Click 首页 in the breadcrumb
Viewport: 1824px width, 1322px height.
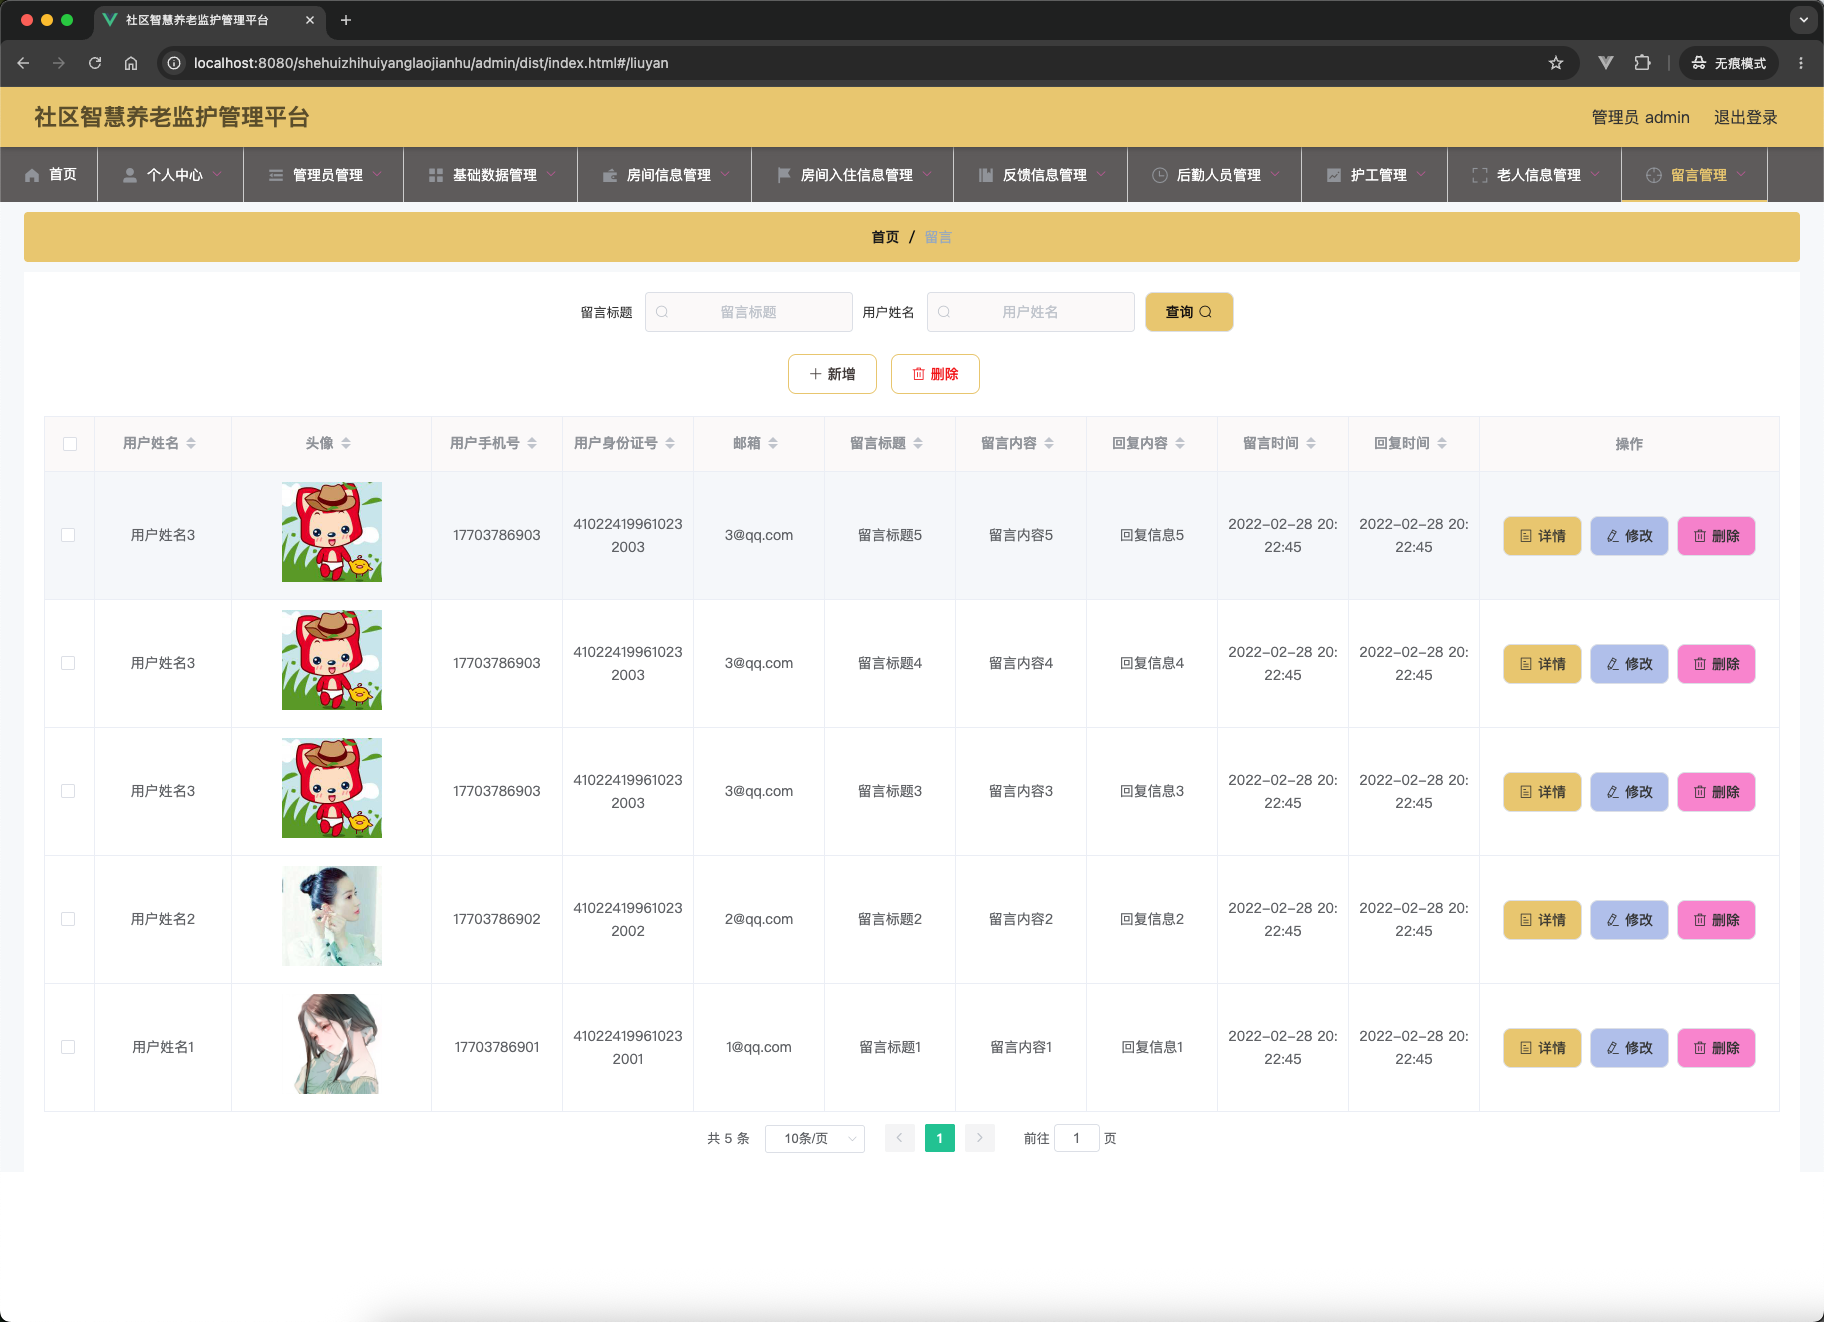coord(885,237)
